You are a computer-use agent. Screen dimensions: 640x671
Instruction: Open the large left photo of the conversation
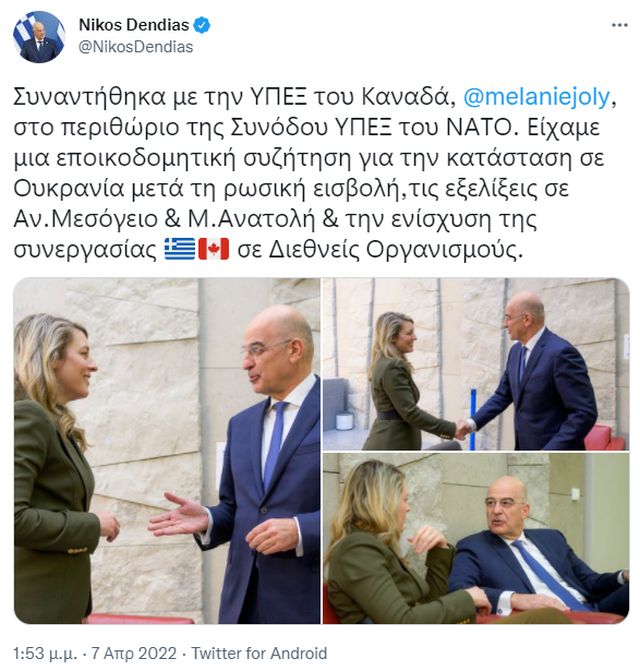coord(167,451)
